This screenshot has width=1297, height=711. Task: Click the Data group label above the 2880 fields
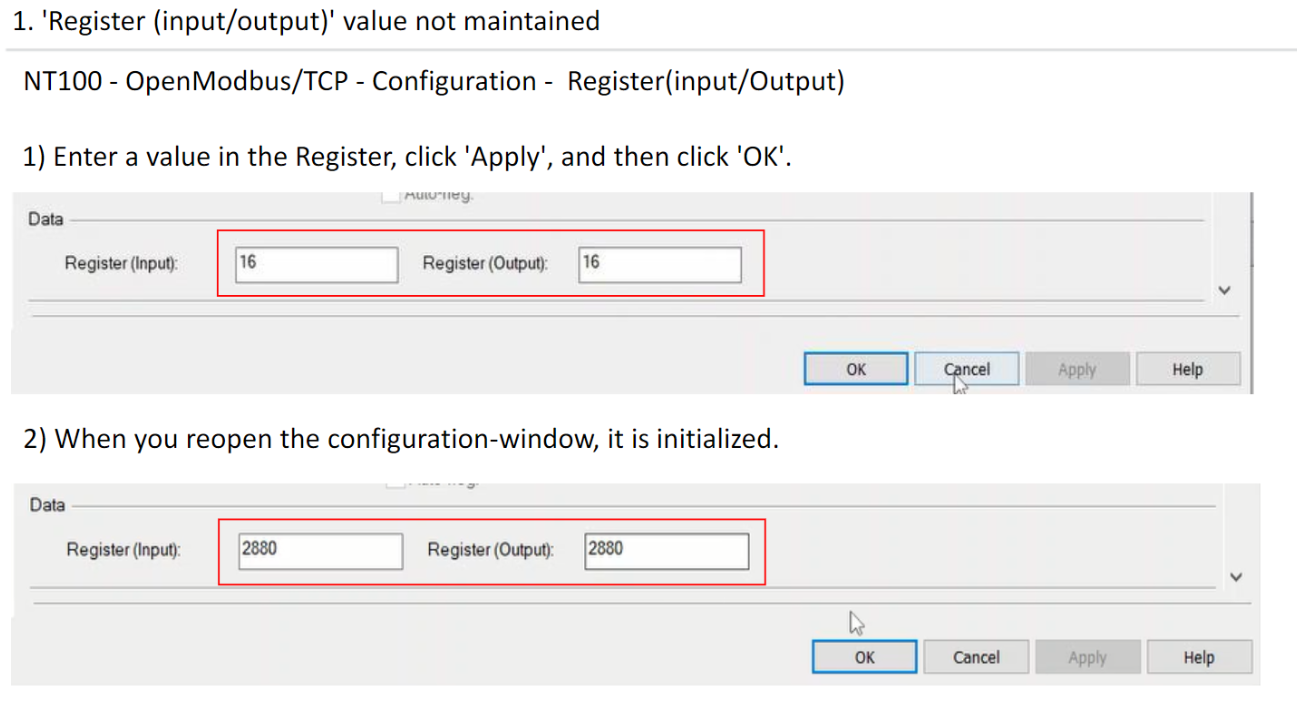click(47, 505)
